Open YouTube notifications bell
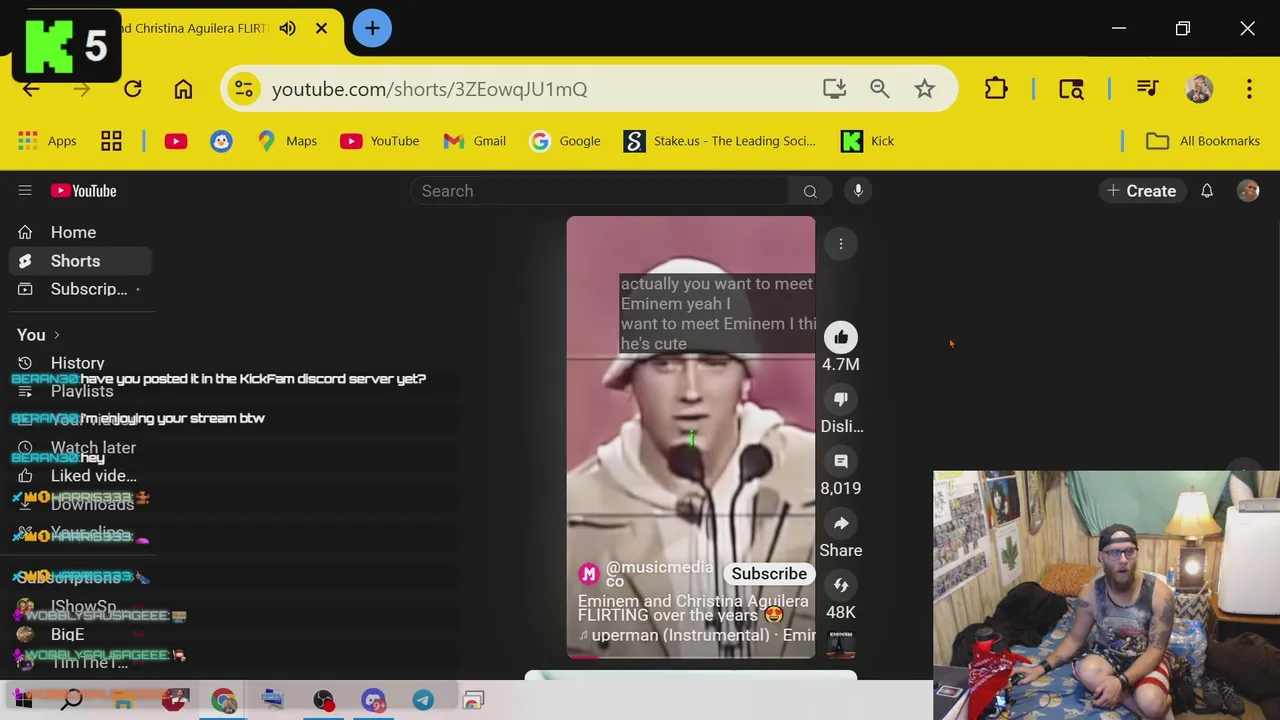Viewport: 1280px width, 720px height. tap(1207, 191)
